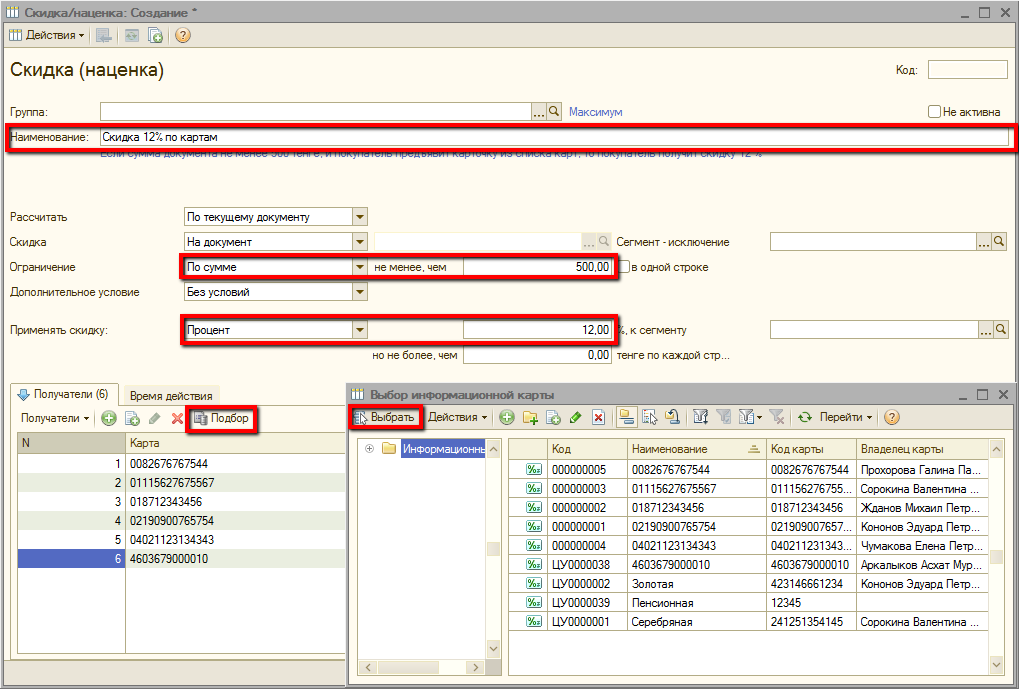The width and height of the screenshot is (1019, 689).
Task: Expand the Информационные folder tree node
Action: pyautogui.click(x=370, y=449)
